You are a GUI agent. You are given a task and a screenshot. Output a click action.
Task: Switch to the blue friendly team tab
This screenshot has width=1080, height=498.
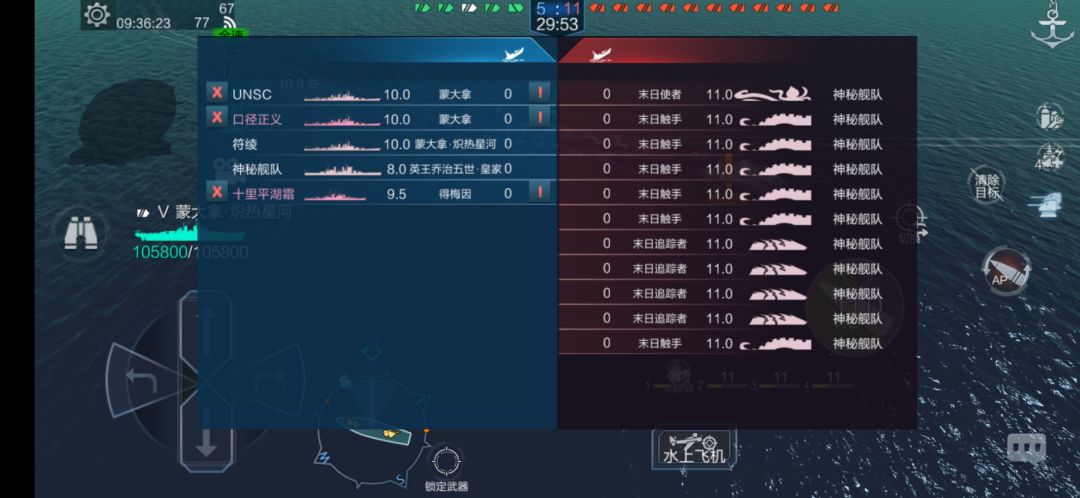pyautogui.click(x=377, y=52)
